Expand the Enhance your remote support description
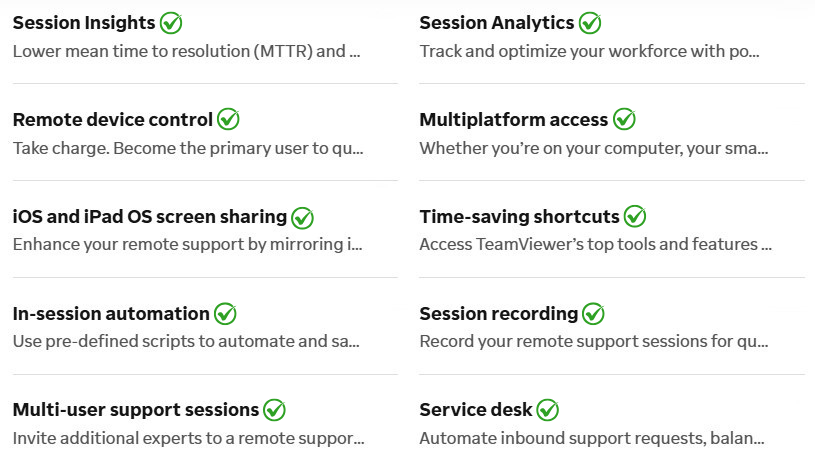Screen dimensions: 815x467 188,244
